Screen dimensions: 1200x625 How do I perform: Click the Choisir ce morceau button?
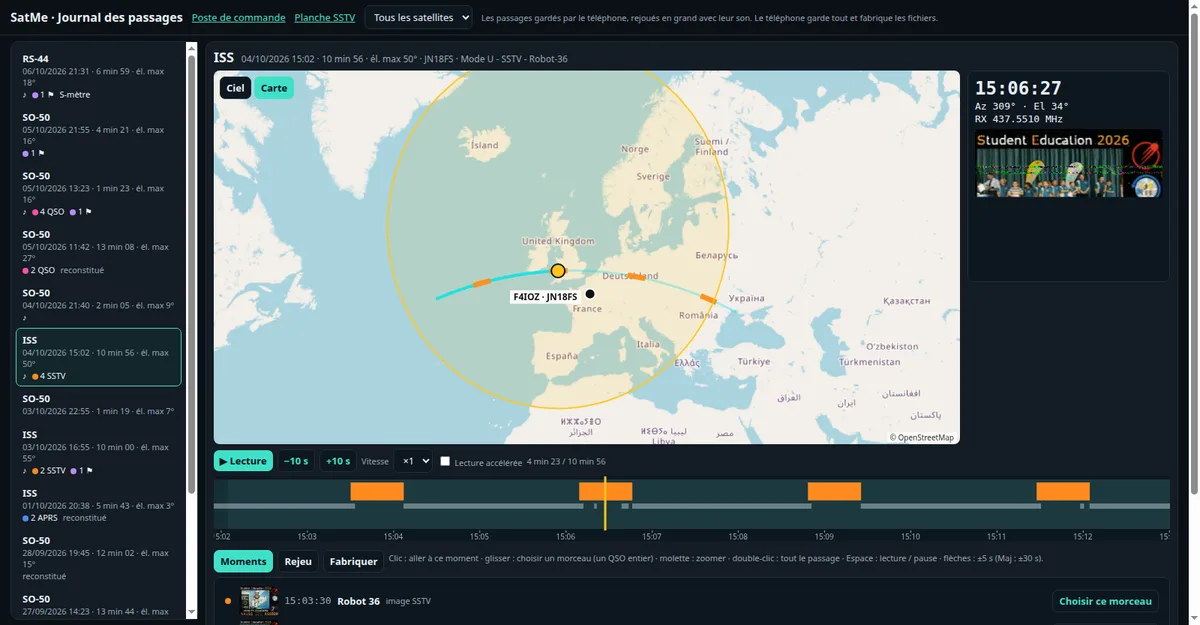coord(1106,601)
